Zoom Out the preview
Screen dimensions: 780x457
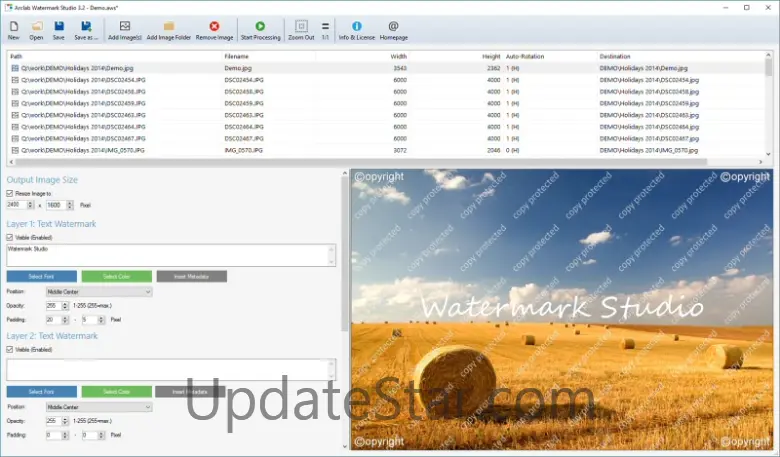point(301,30)
